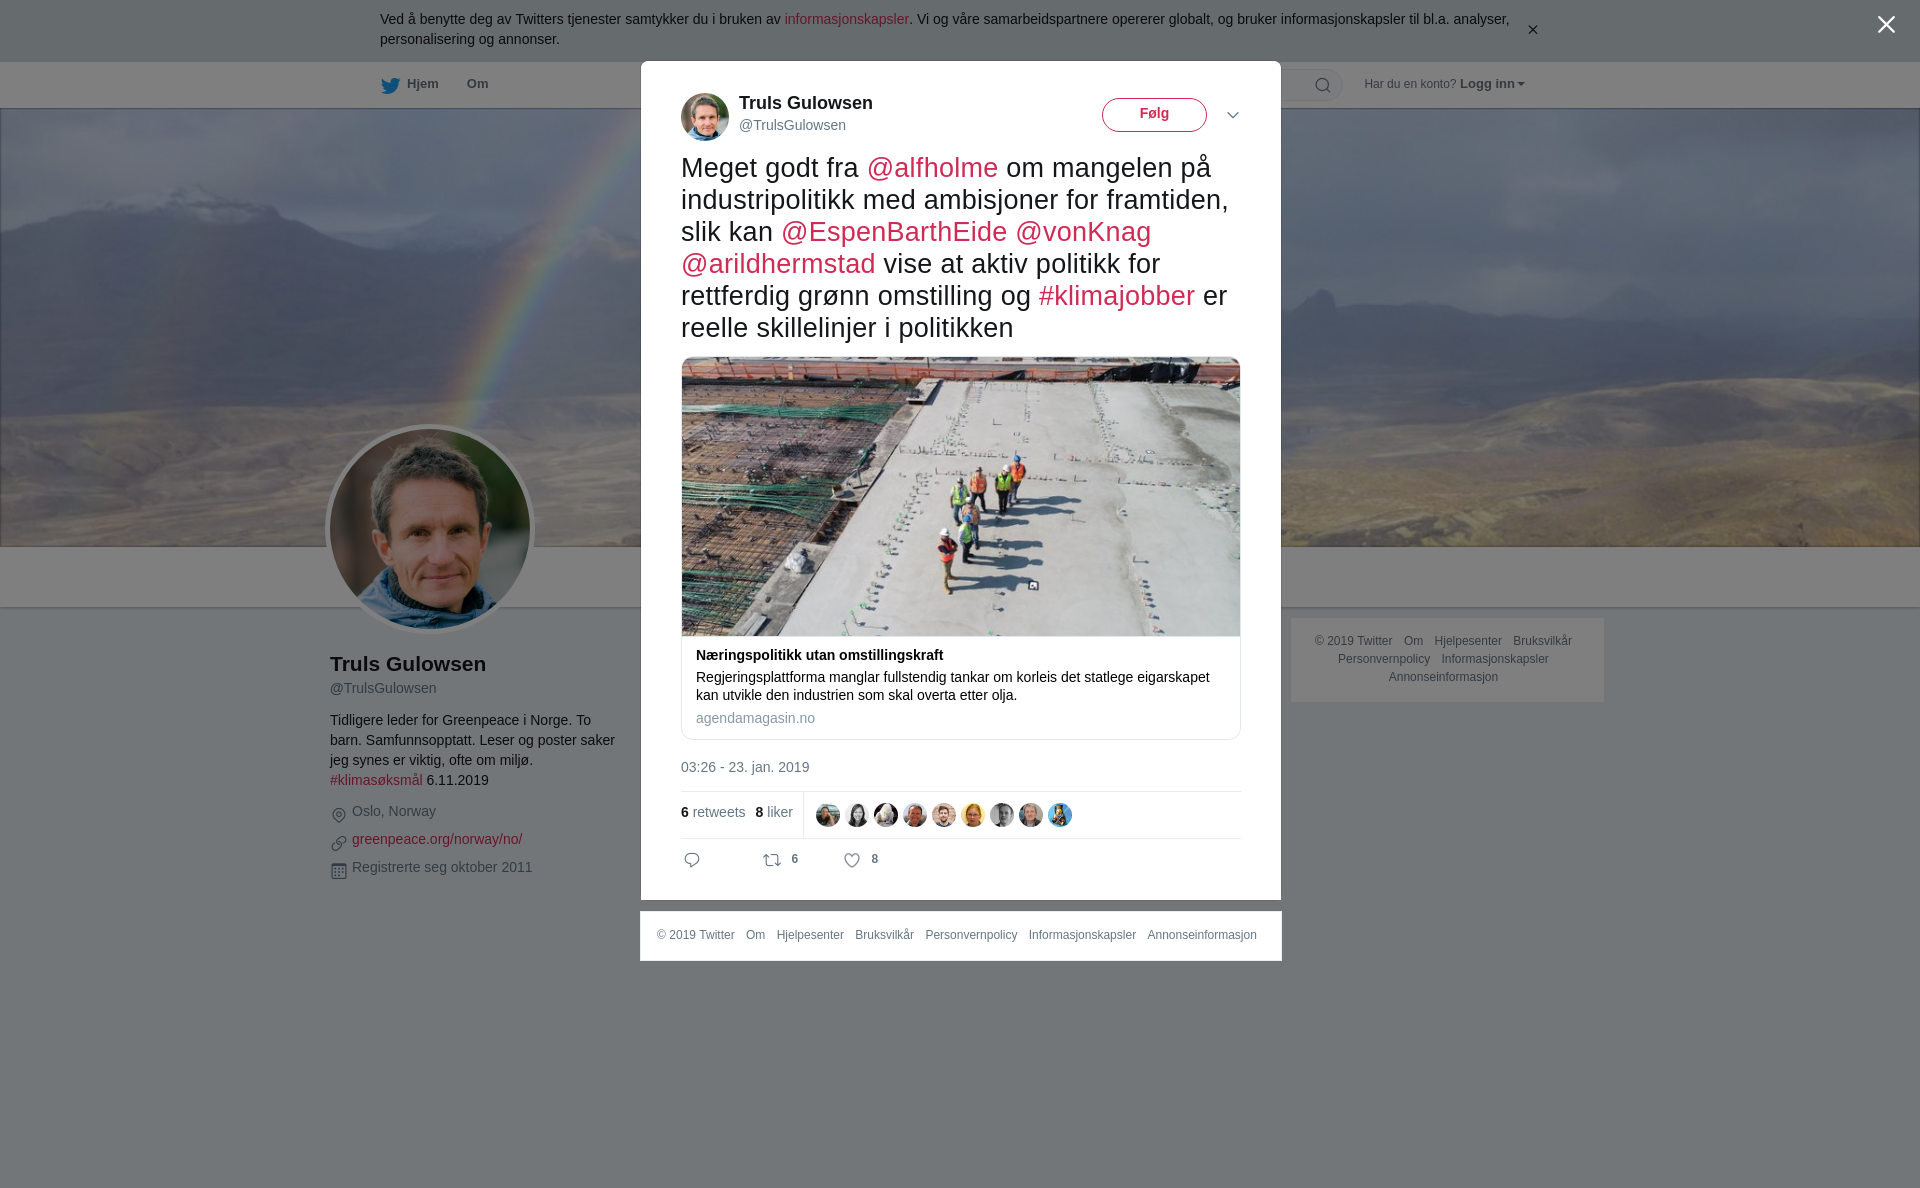Dismiss the cookie notice with small x
The height and width of the screenshot is (1188, 1920).
pyautogui.click(x=1532, y=30)
